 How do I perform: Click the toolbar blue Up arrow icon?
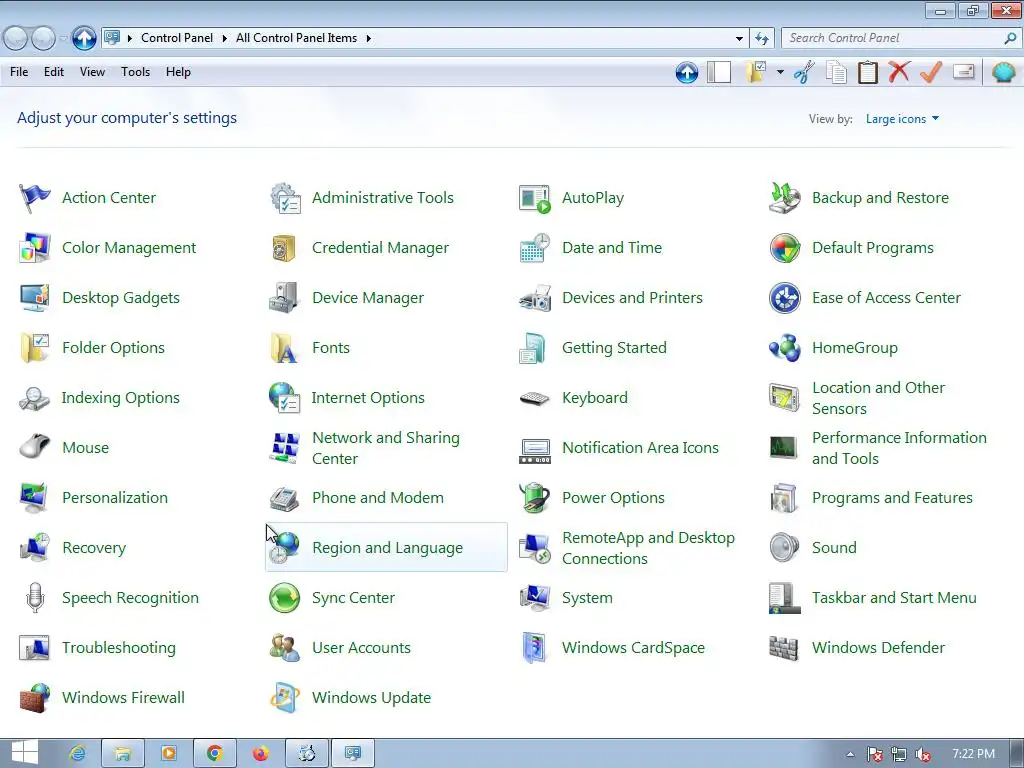tap(687, 72)
